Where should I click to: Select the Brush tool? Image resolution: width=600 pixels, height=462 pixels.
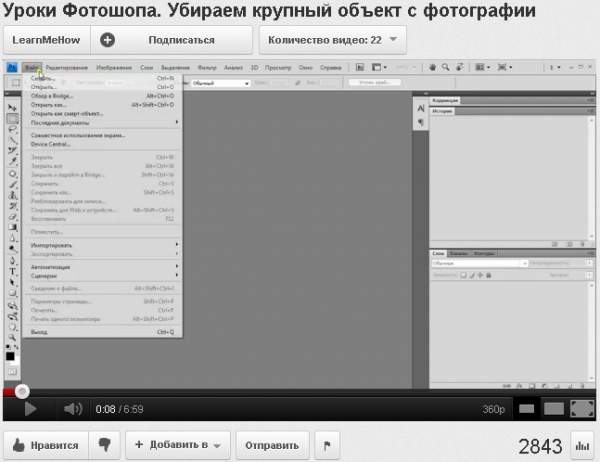coord(12,185)
